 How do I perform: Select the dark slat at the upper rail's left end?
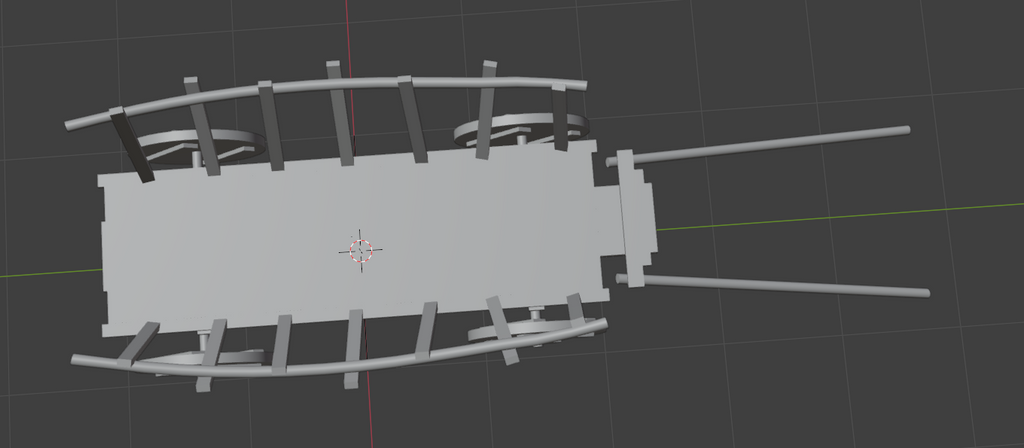pyautogui.click(x=131, y=145)
